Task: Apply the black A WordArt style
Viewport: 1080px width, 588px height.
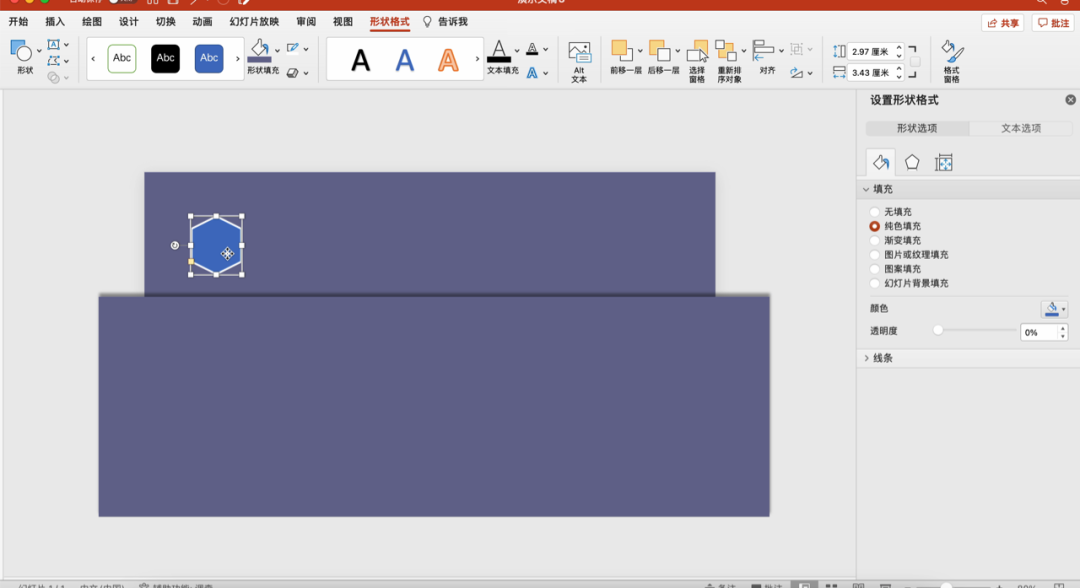Action: click(360, 61)
